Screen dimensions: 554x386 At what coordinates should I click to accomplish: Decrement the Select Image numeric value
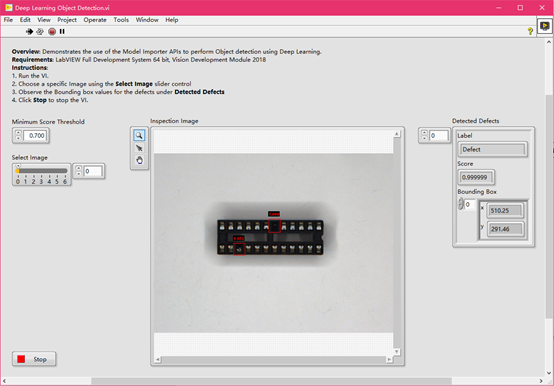coord(78,173)
